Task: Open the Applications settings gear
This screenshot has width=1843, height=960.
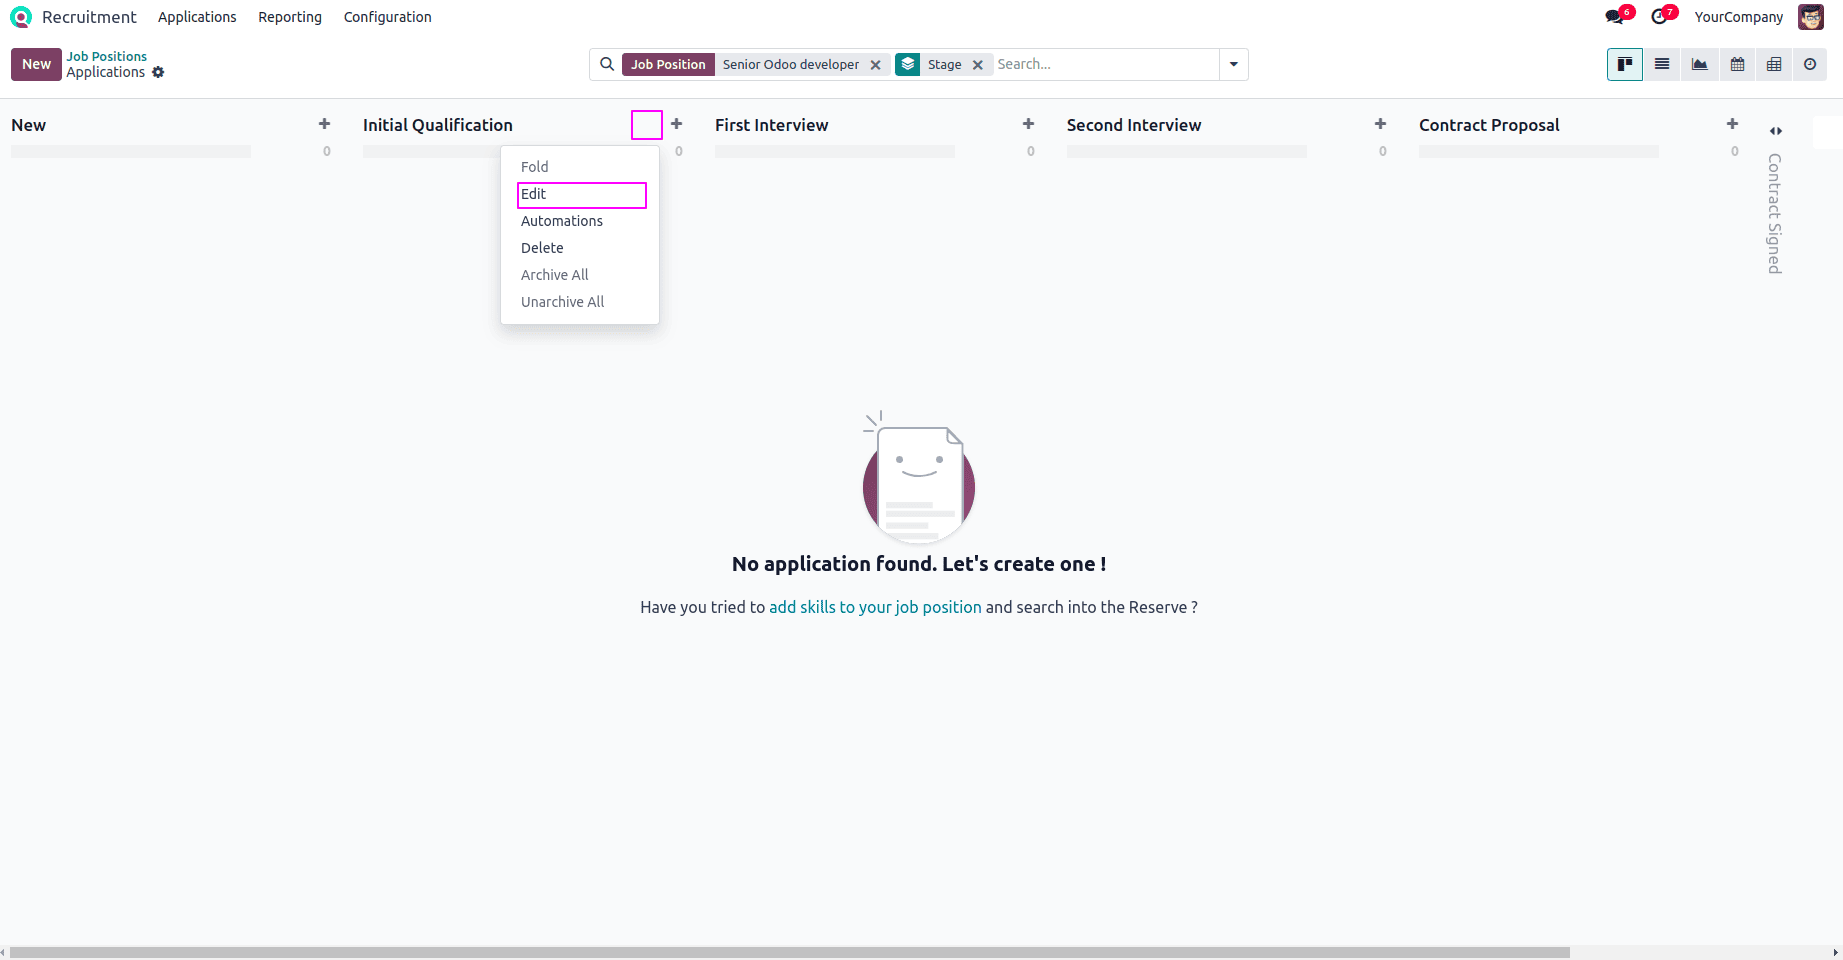Action: [x=158, y=72]
